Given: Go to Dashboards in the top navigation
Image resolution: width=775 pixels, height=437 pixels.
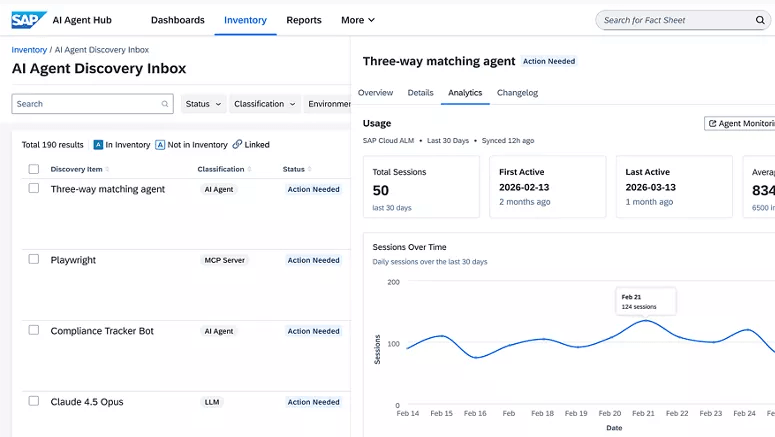Looking at the screenshot, I should [177, 20].
